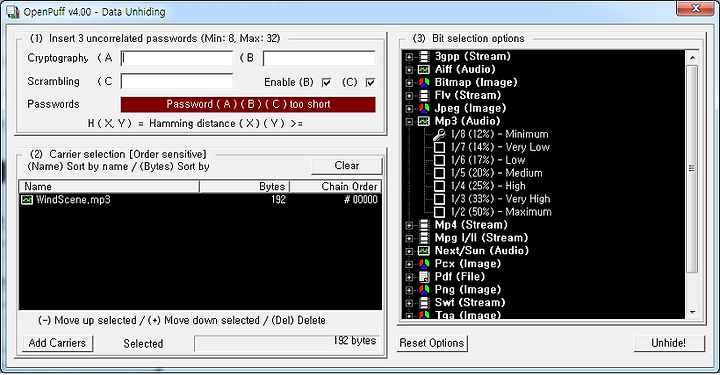This screenshot has height=375, width=720.
Task: Click the Mp3 (Audio) waveform icon
Action: pyautogui.click(x=424, y=121)
